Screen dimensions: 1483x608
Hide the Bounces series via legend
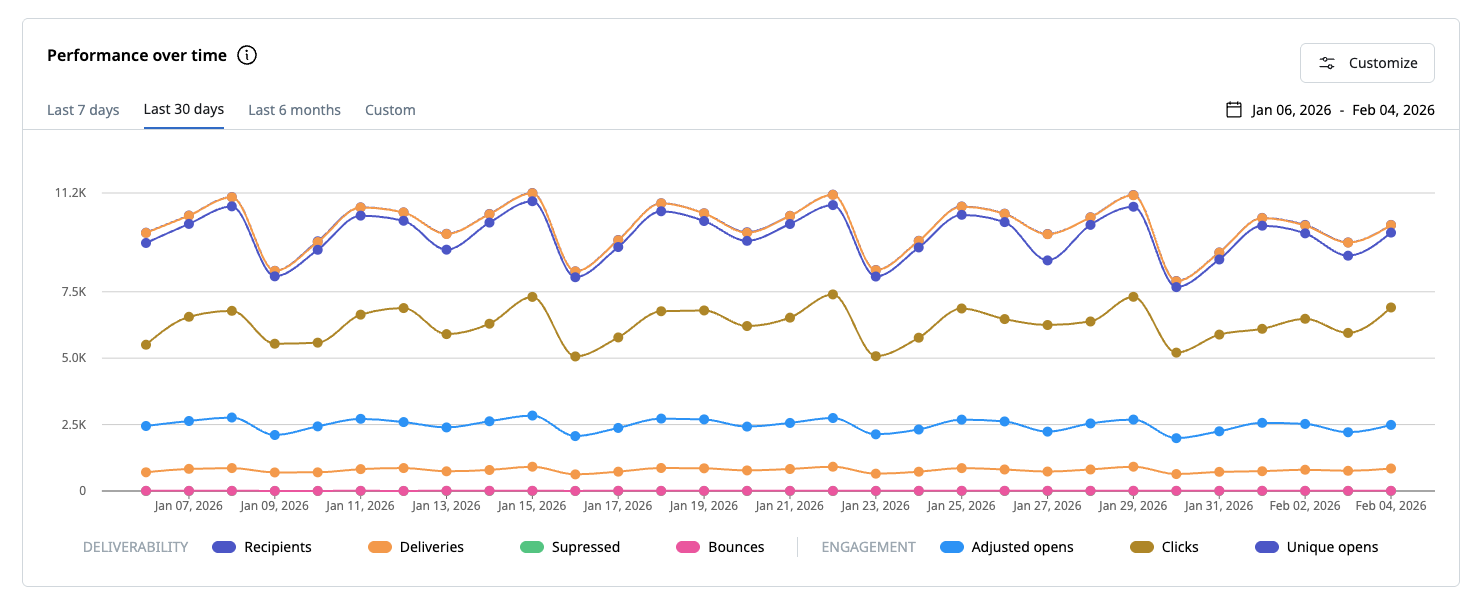(720, 547)
